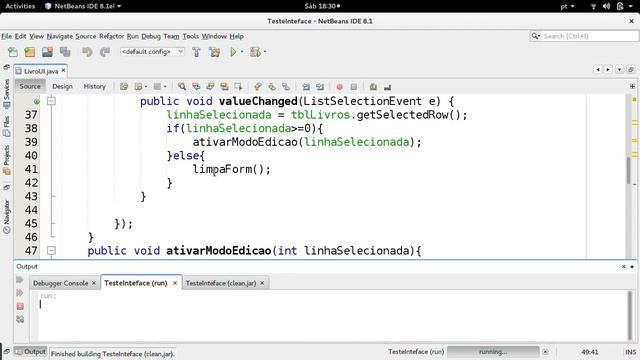Click the Open Project toolbar icon
Screen dimensions: 640x360
point(47,52)
